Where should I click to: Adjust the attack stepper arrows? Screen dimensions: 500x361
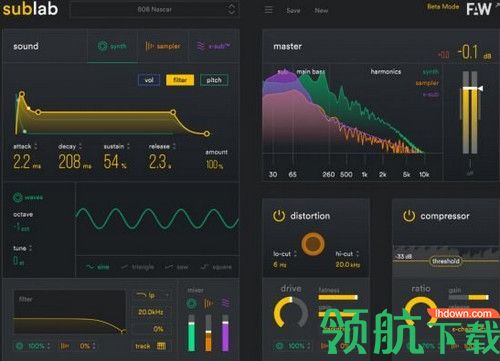point(36,146)
